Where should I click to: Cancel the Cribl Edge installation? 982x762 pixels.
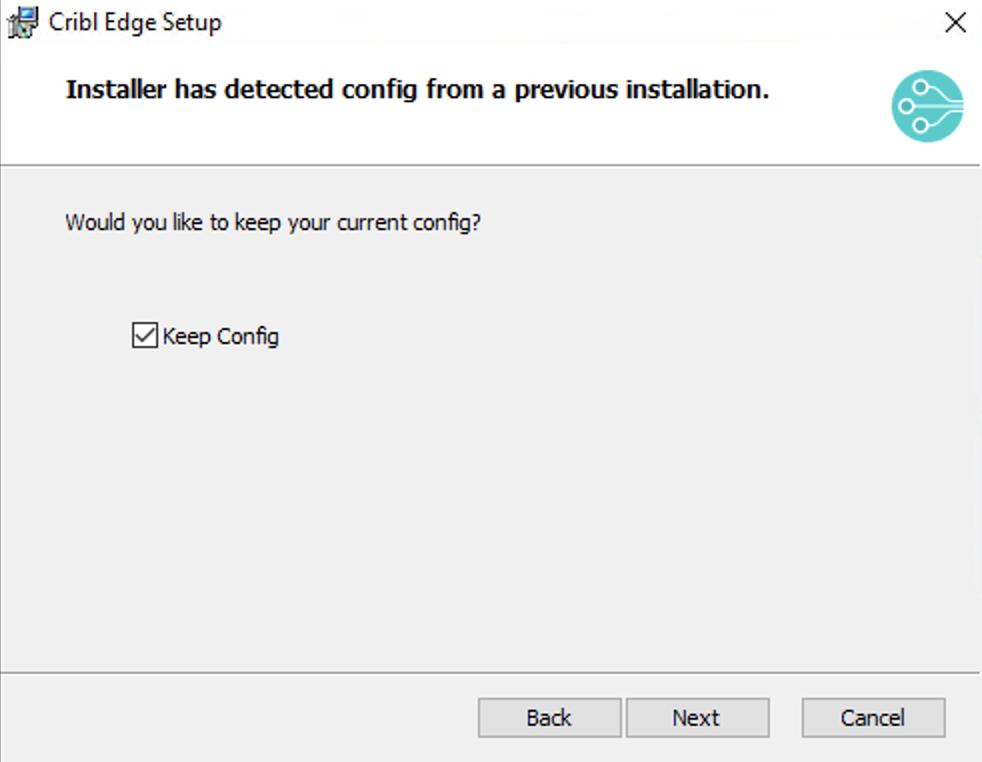872,717
